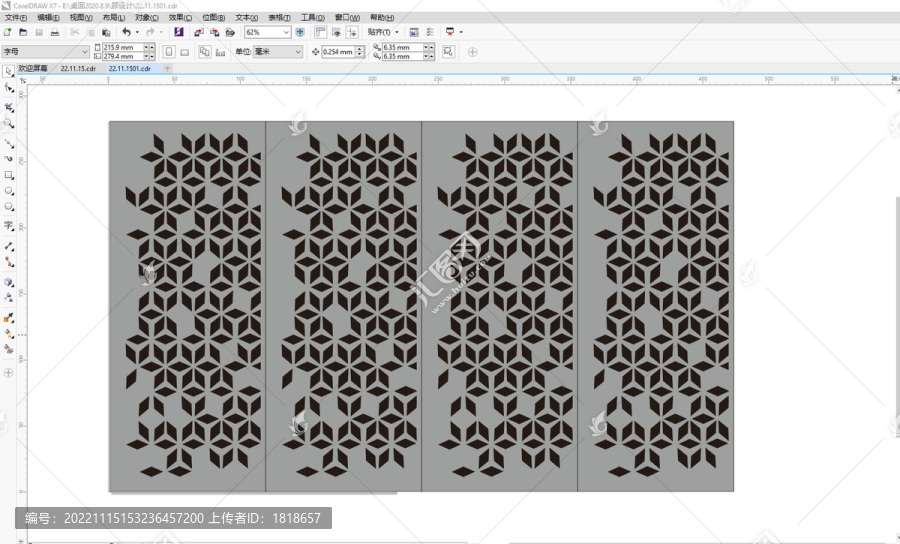Expand the application launcher arrow
This screenshot has width=900, height=544.
461,32
